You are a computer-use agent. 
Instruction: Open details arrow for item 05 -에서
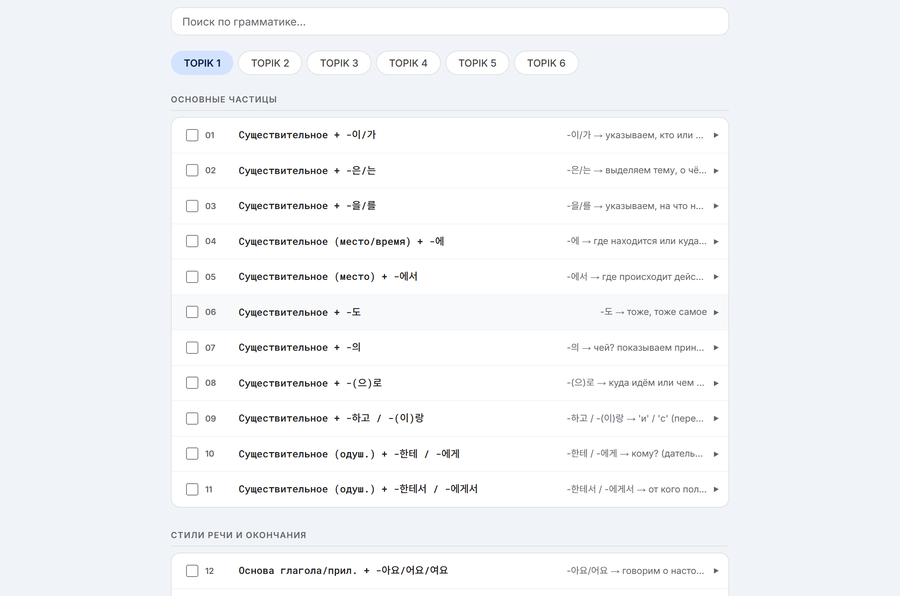(716, 277)
